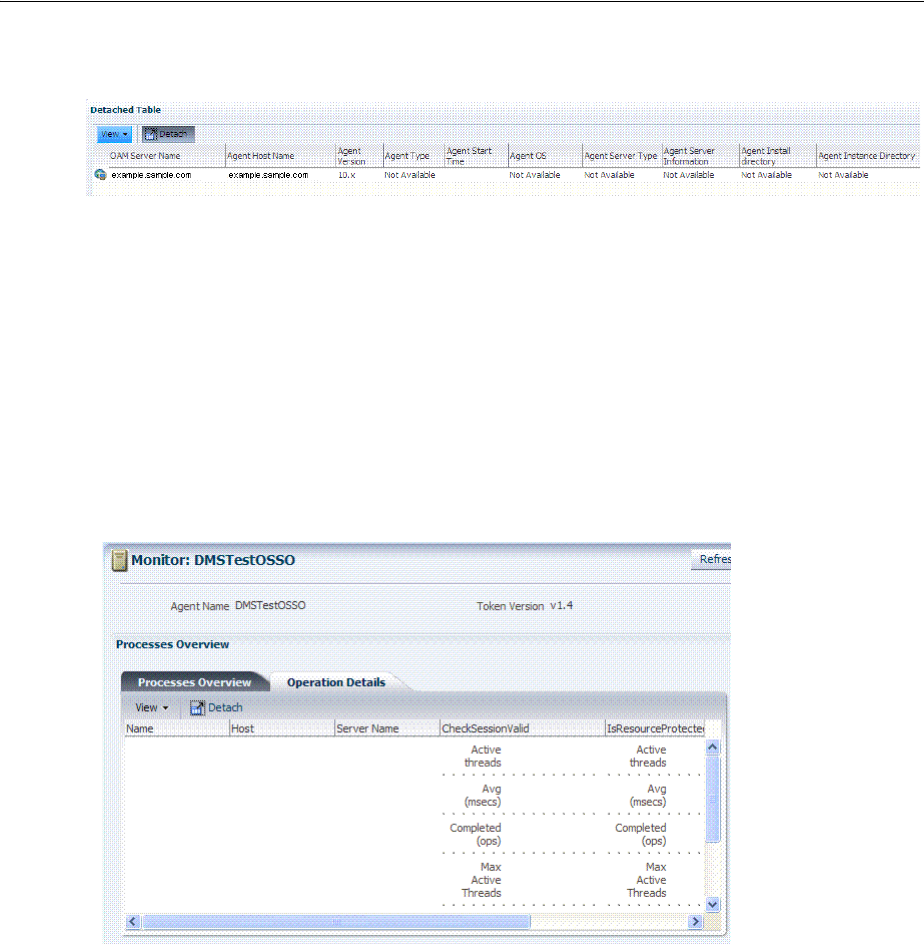Click Agent Server Type column header
This screenshot has width=924, height=944.
(621, 155)
